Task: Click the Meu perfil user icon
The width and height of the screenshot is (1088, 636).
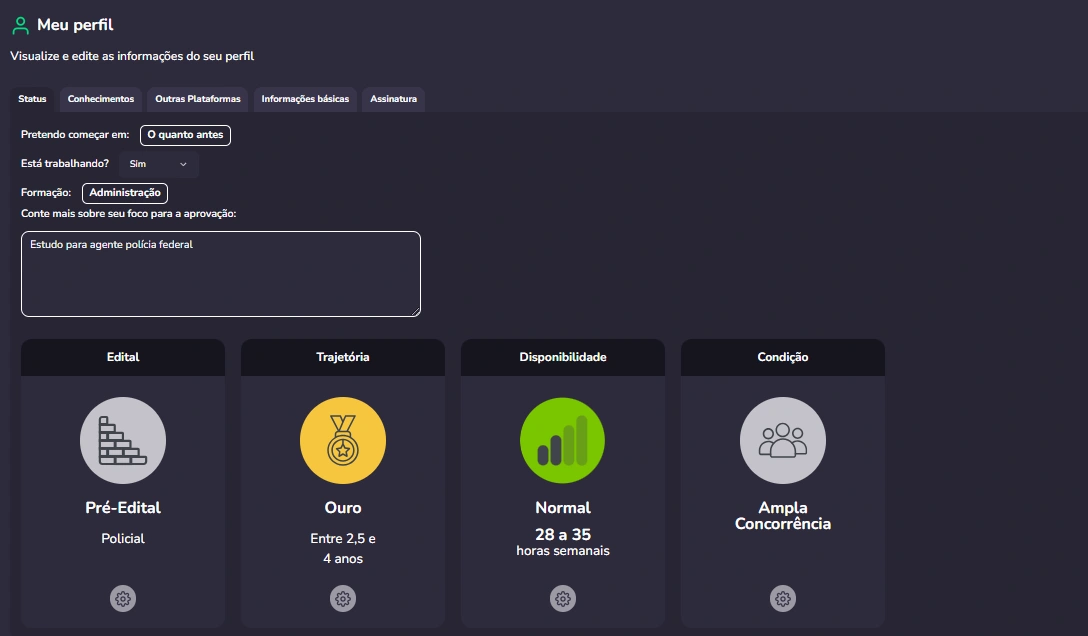Action: 21,26
